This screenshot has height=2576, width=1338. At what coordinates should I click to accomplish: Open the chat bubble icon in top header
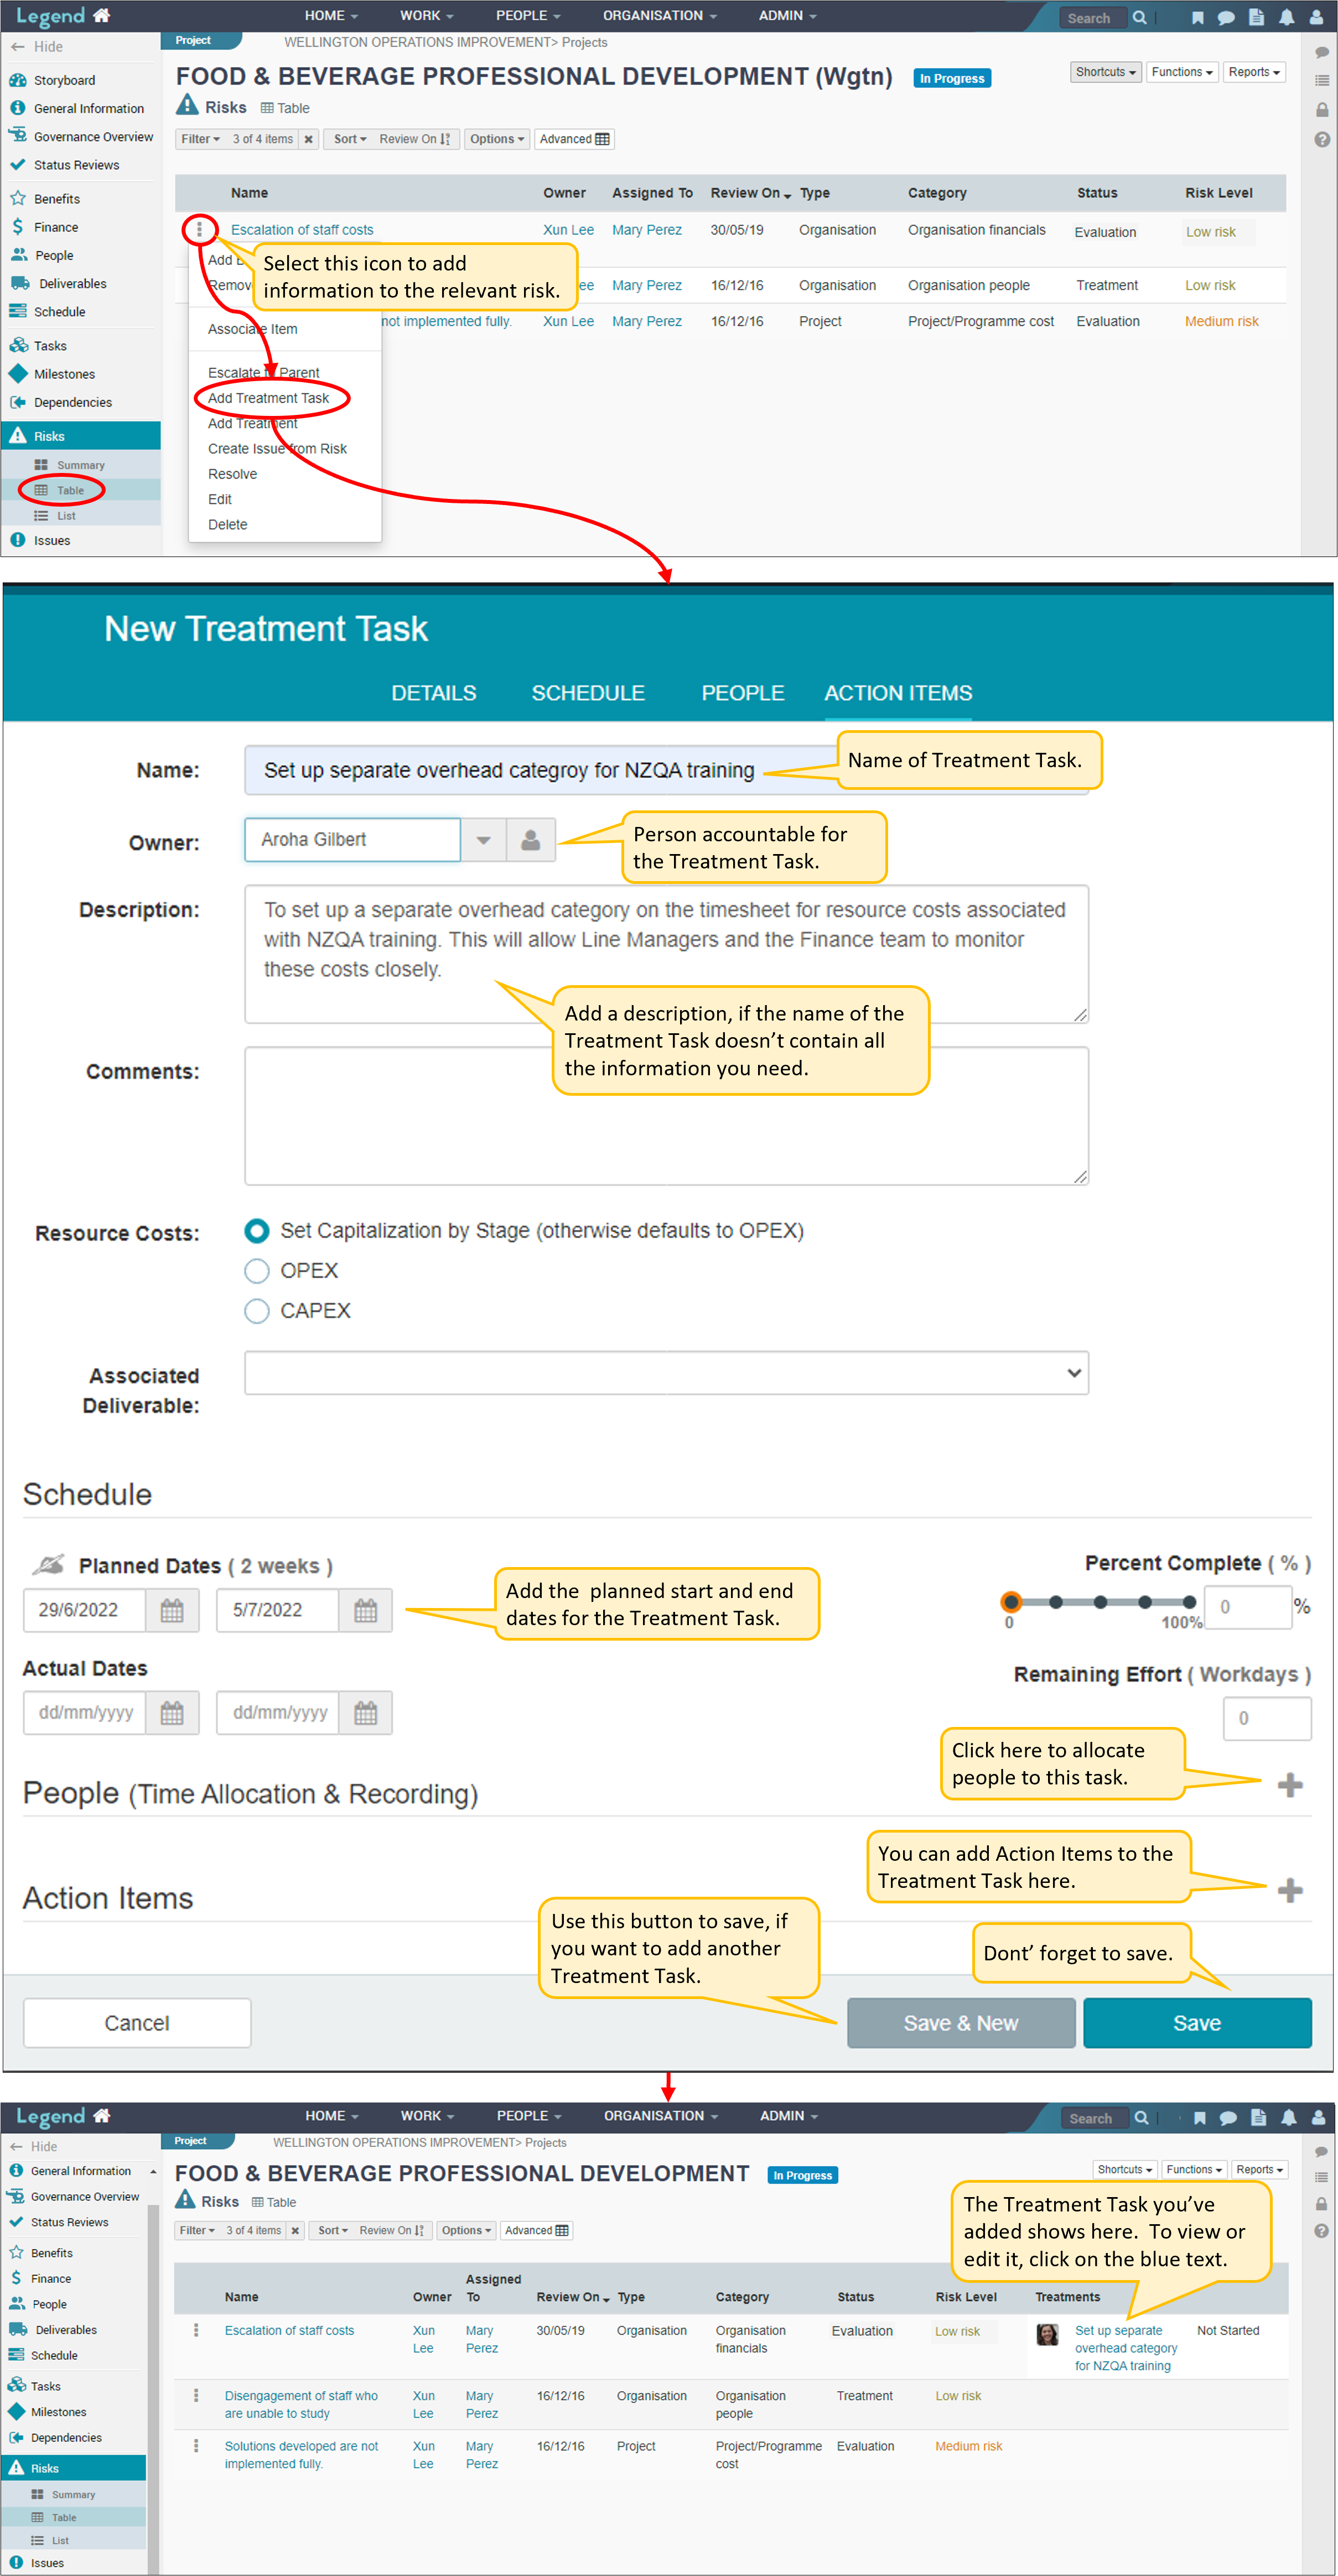pos(1226,17)
